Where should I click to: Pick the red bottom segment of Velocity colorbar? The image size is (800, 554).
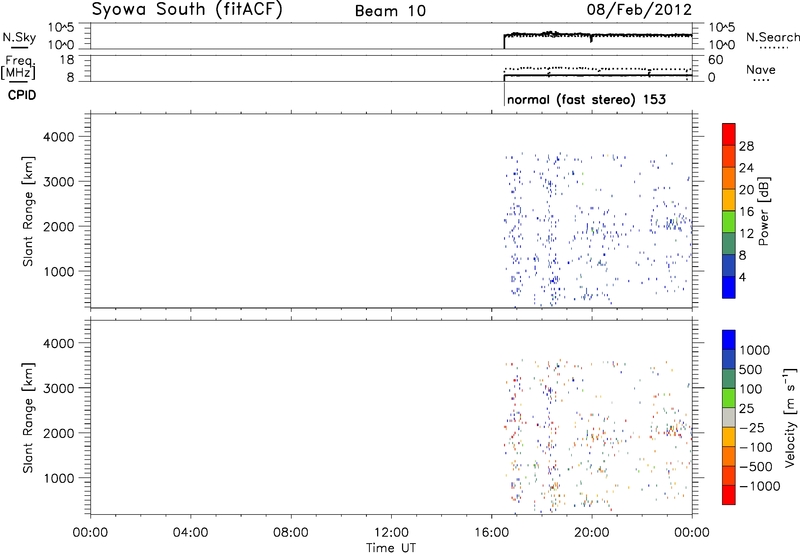(x=729, y=495)
